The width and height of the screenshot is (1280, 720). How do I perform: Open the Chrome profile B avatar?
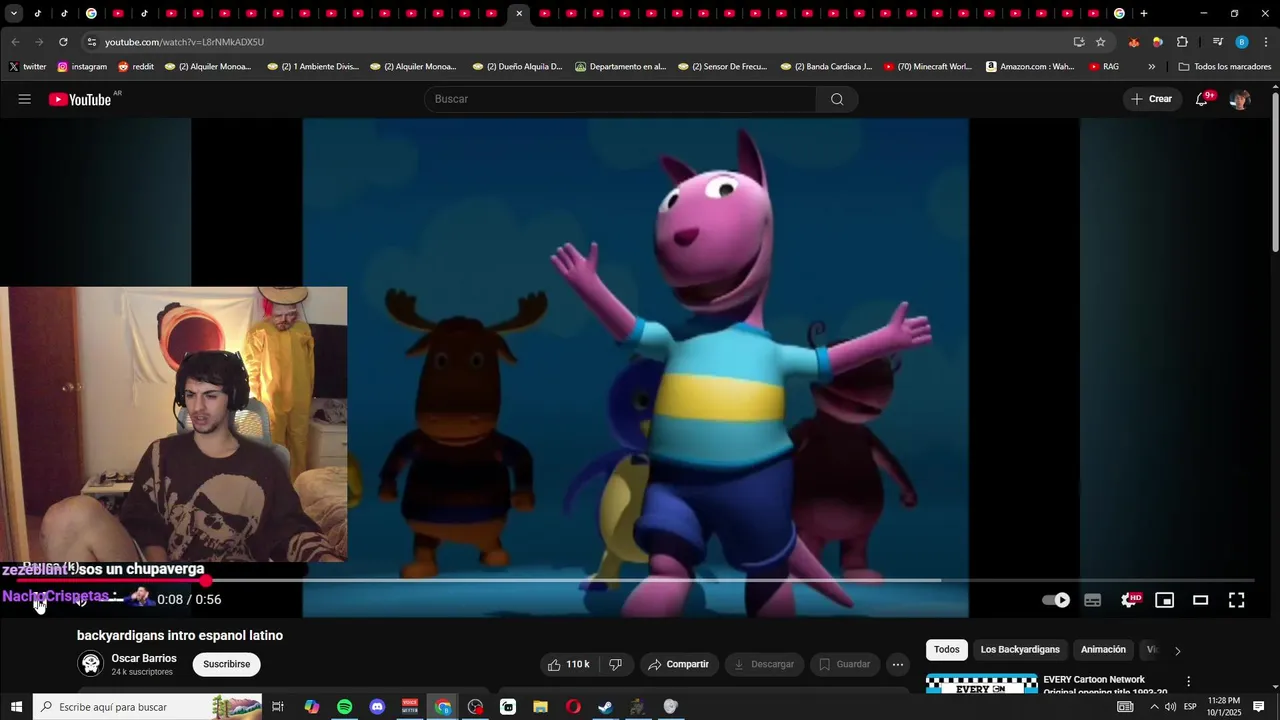(x=1242, y=42)
